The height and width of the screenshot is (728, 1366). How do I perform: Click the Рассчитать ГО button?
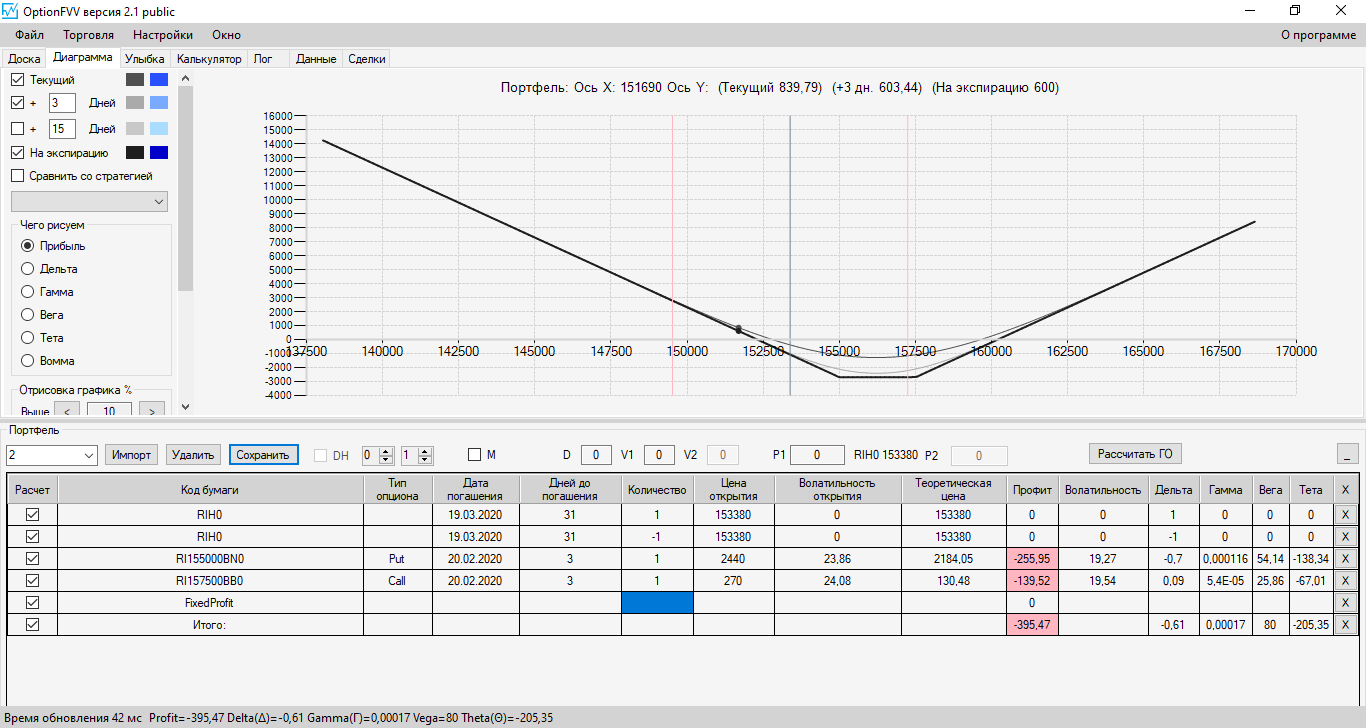(x=1135, y=454)
